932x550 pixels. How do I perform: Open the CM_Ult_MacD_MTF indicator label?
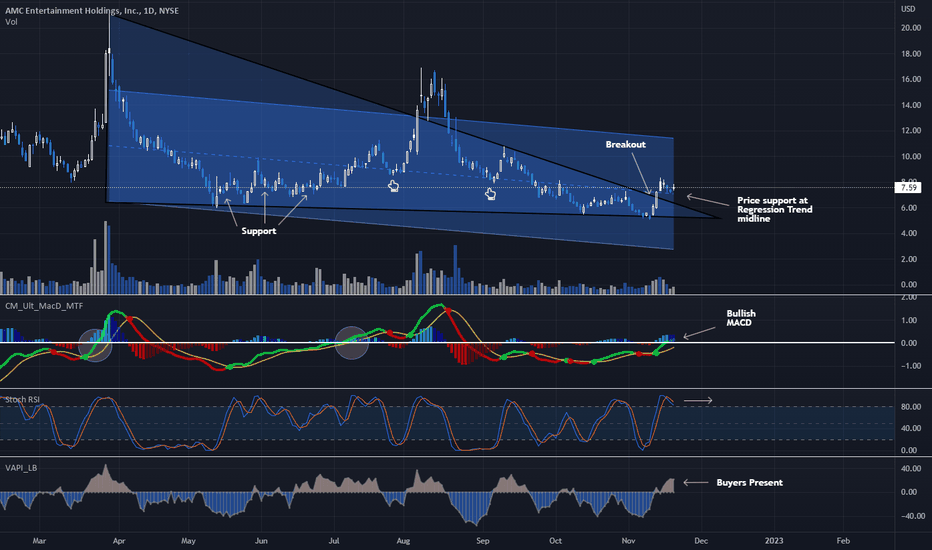click(x=44, y=306)
